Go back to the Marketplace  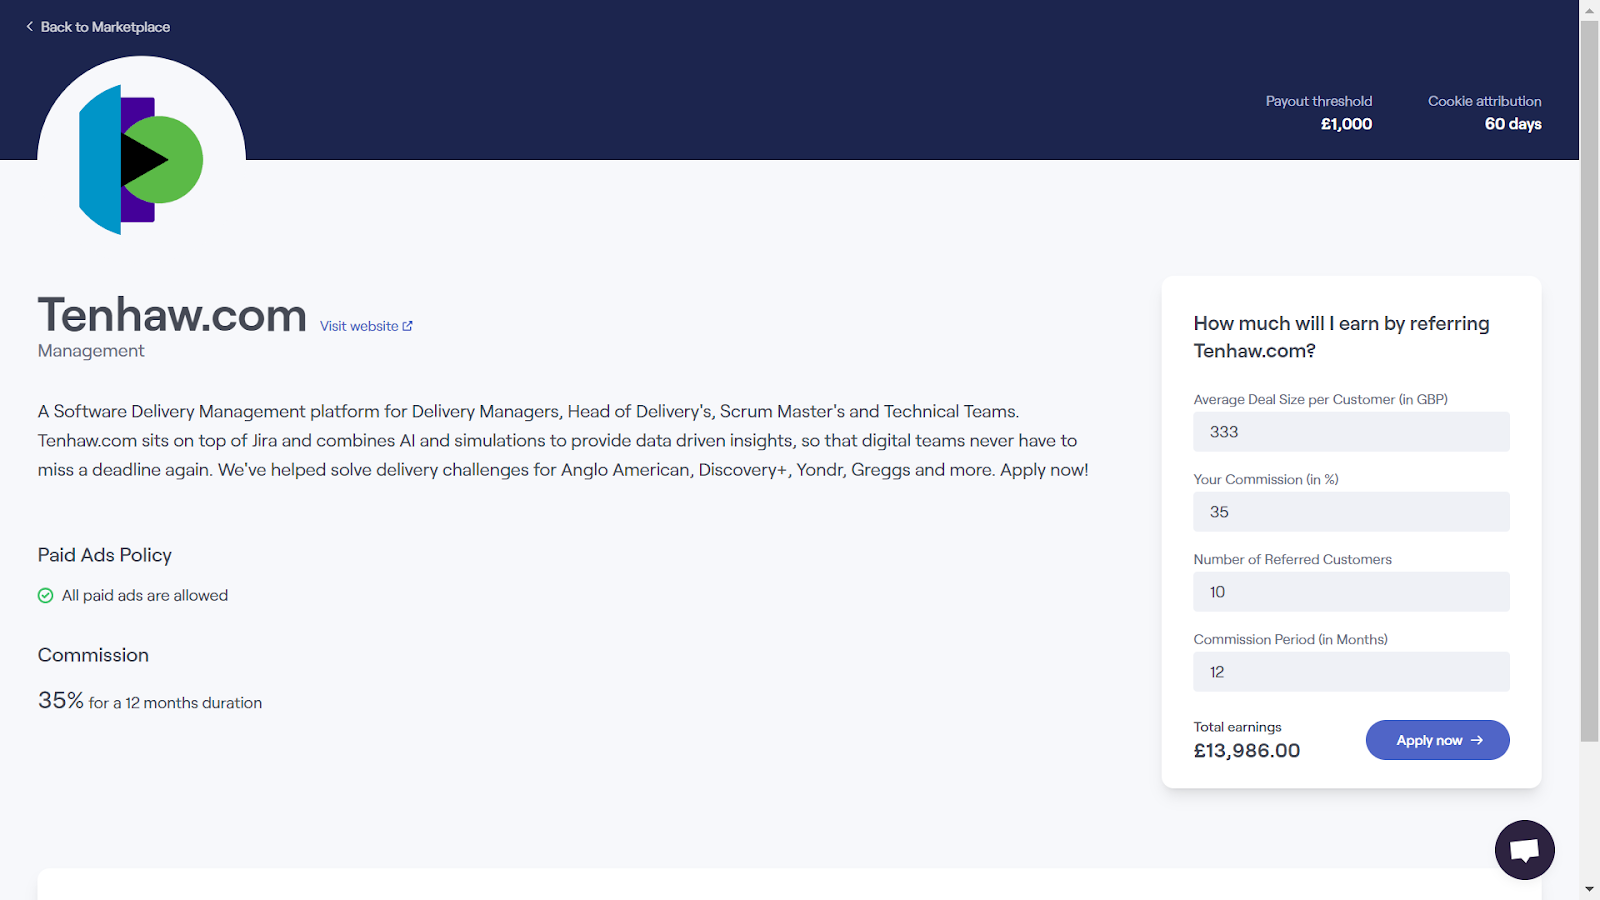point(98,27)
